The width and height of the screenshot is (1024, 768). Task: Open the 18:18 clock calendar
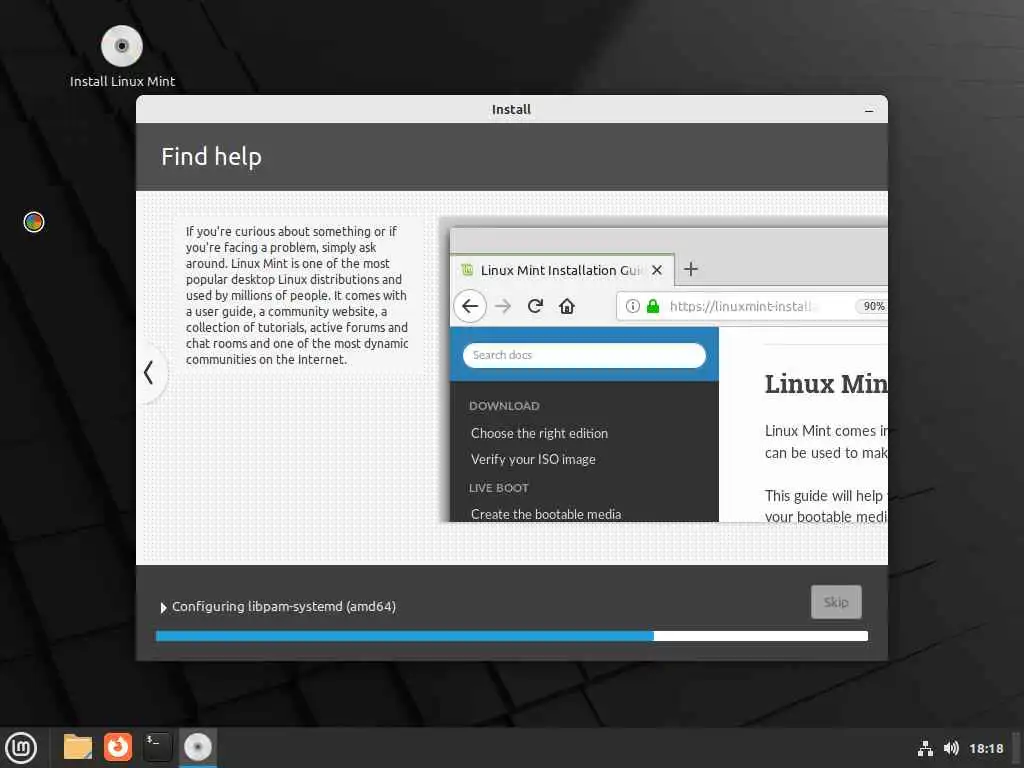986,748
